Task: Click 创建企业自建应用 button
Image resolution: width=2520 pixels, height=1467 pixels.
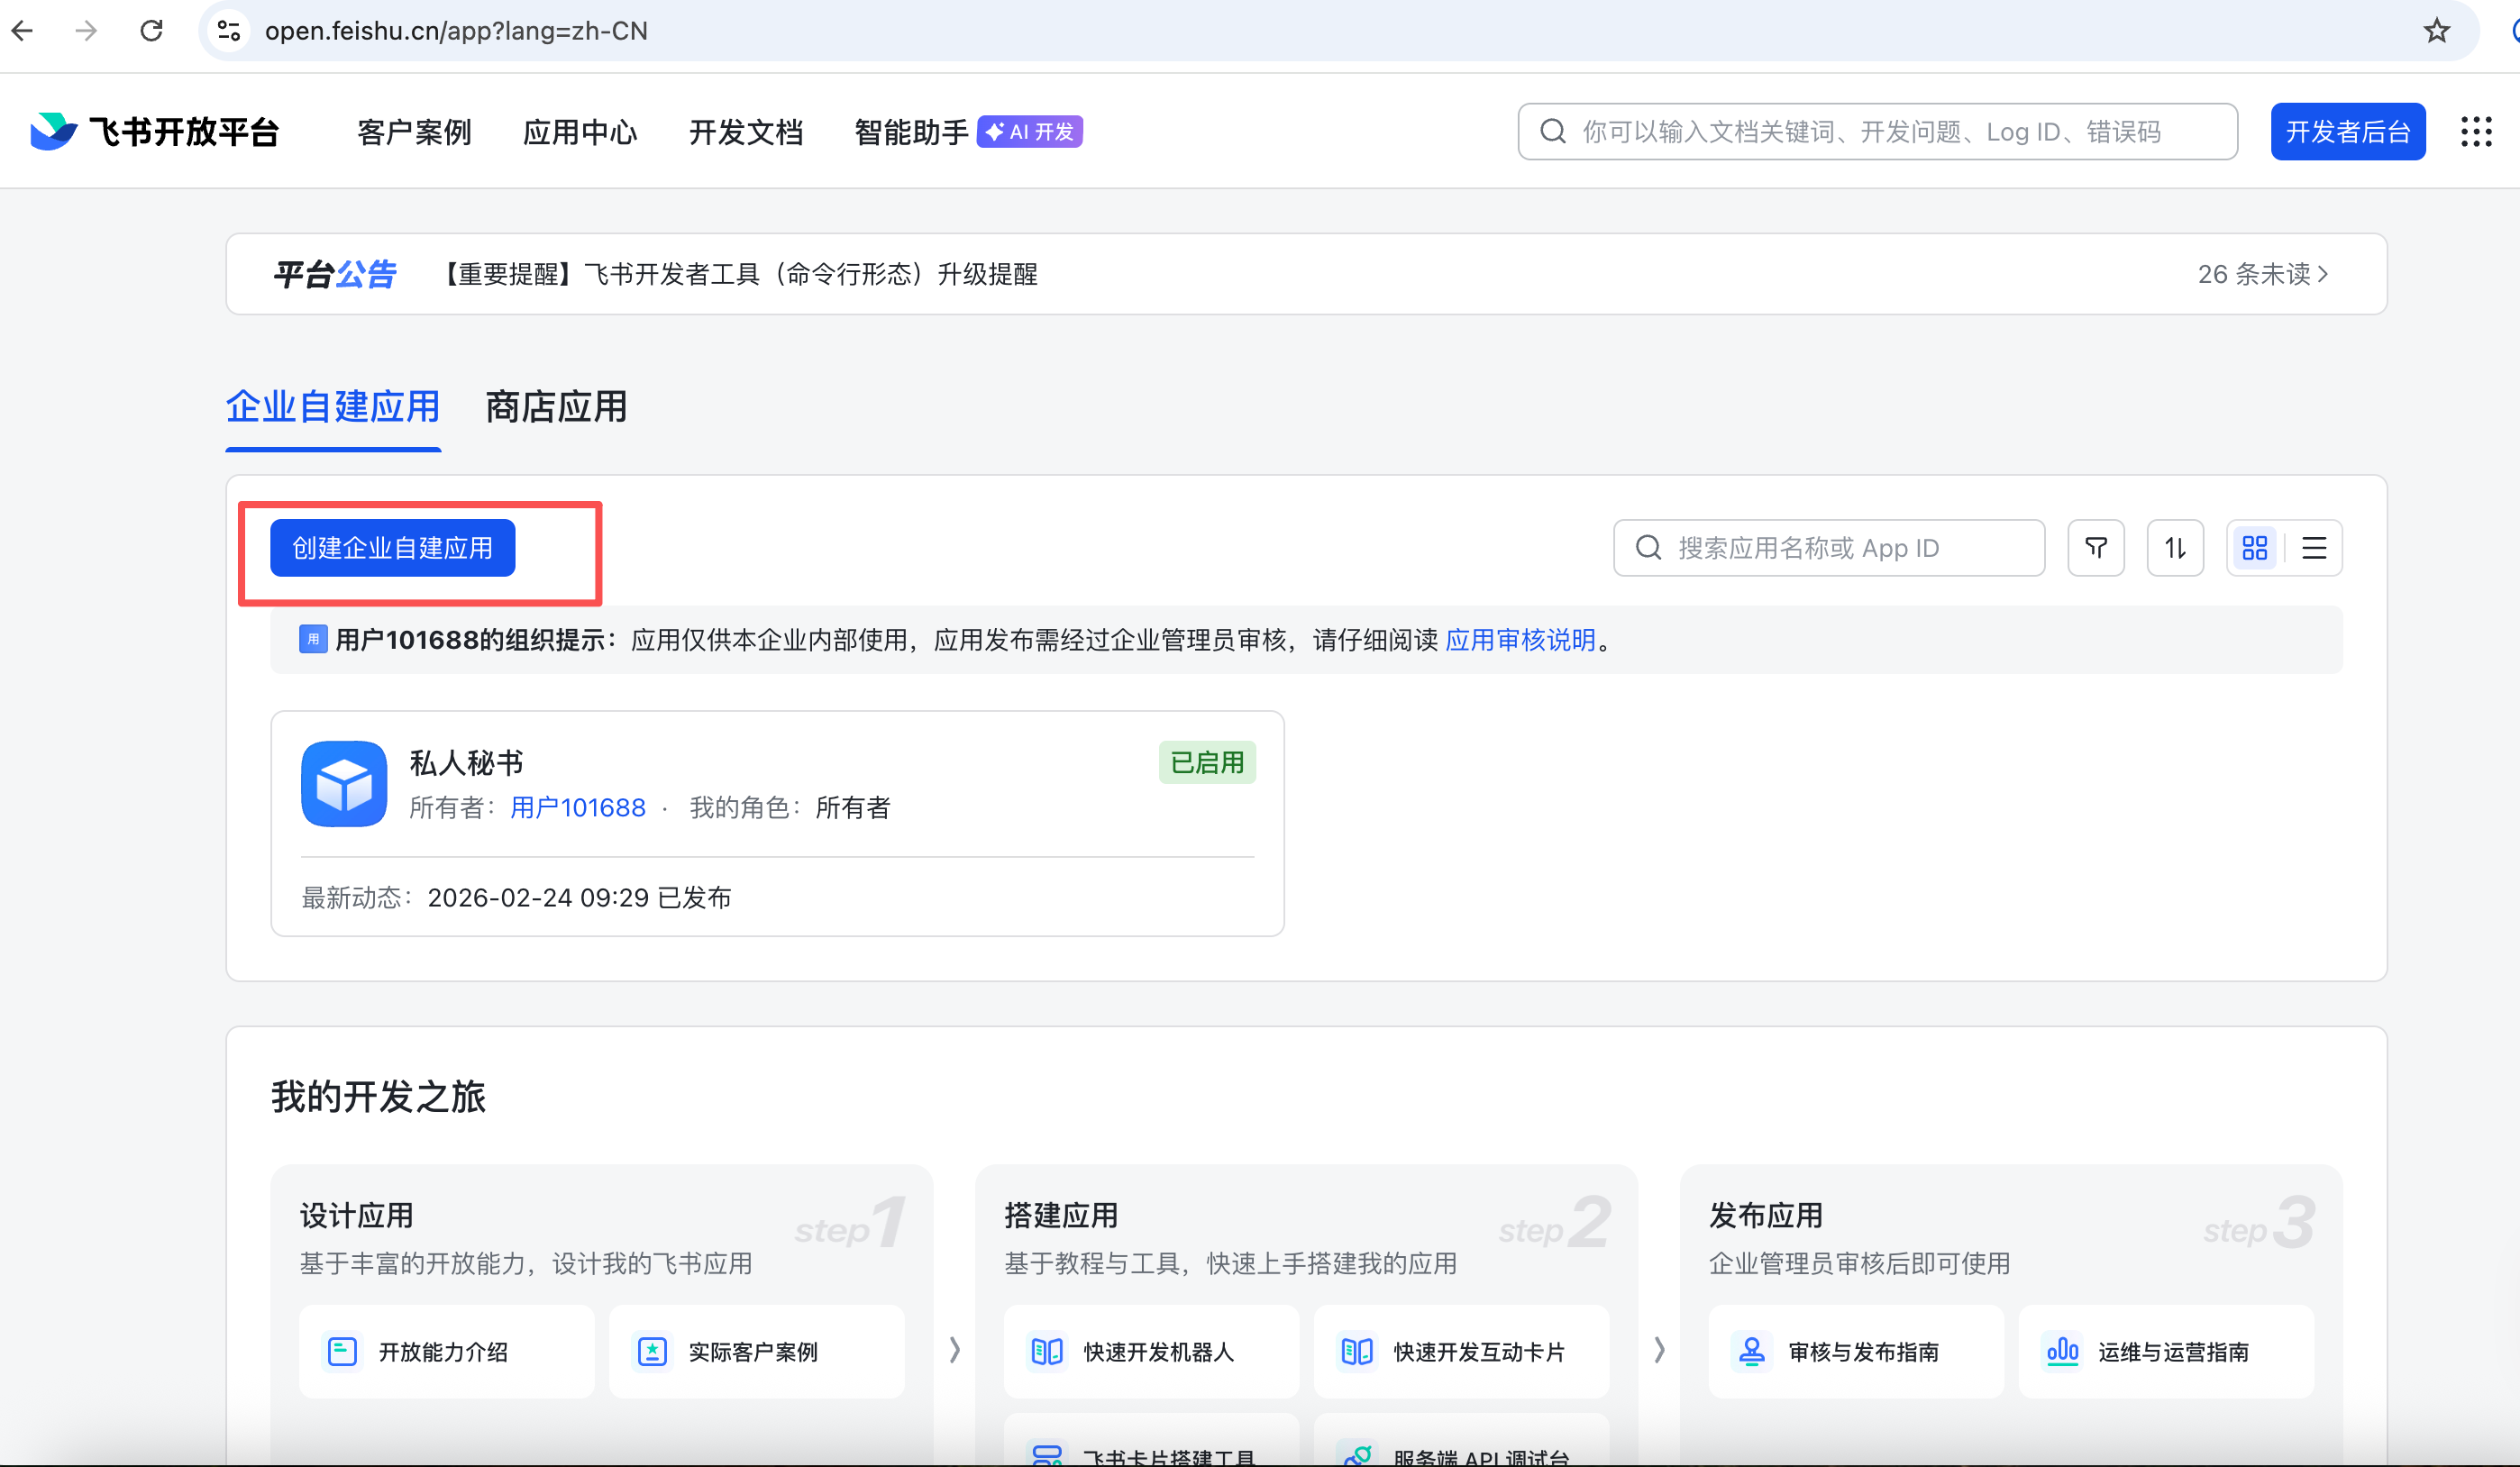Action: [392, 547]
